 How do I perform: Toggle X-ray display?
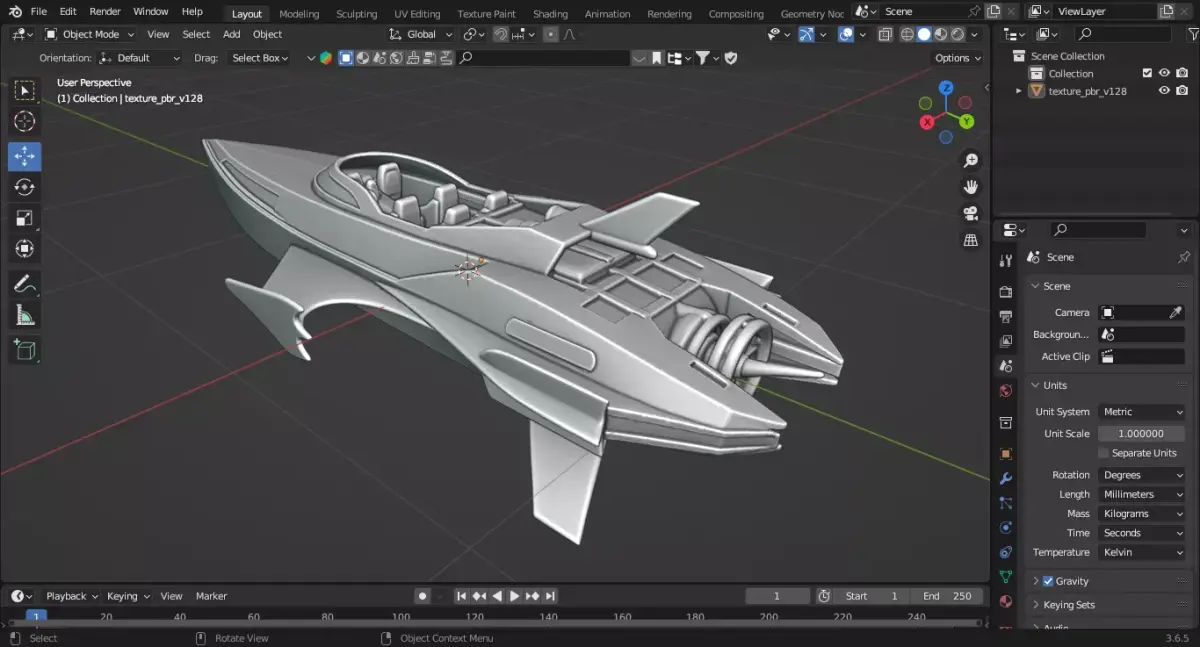click(x=885, y=34)
